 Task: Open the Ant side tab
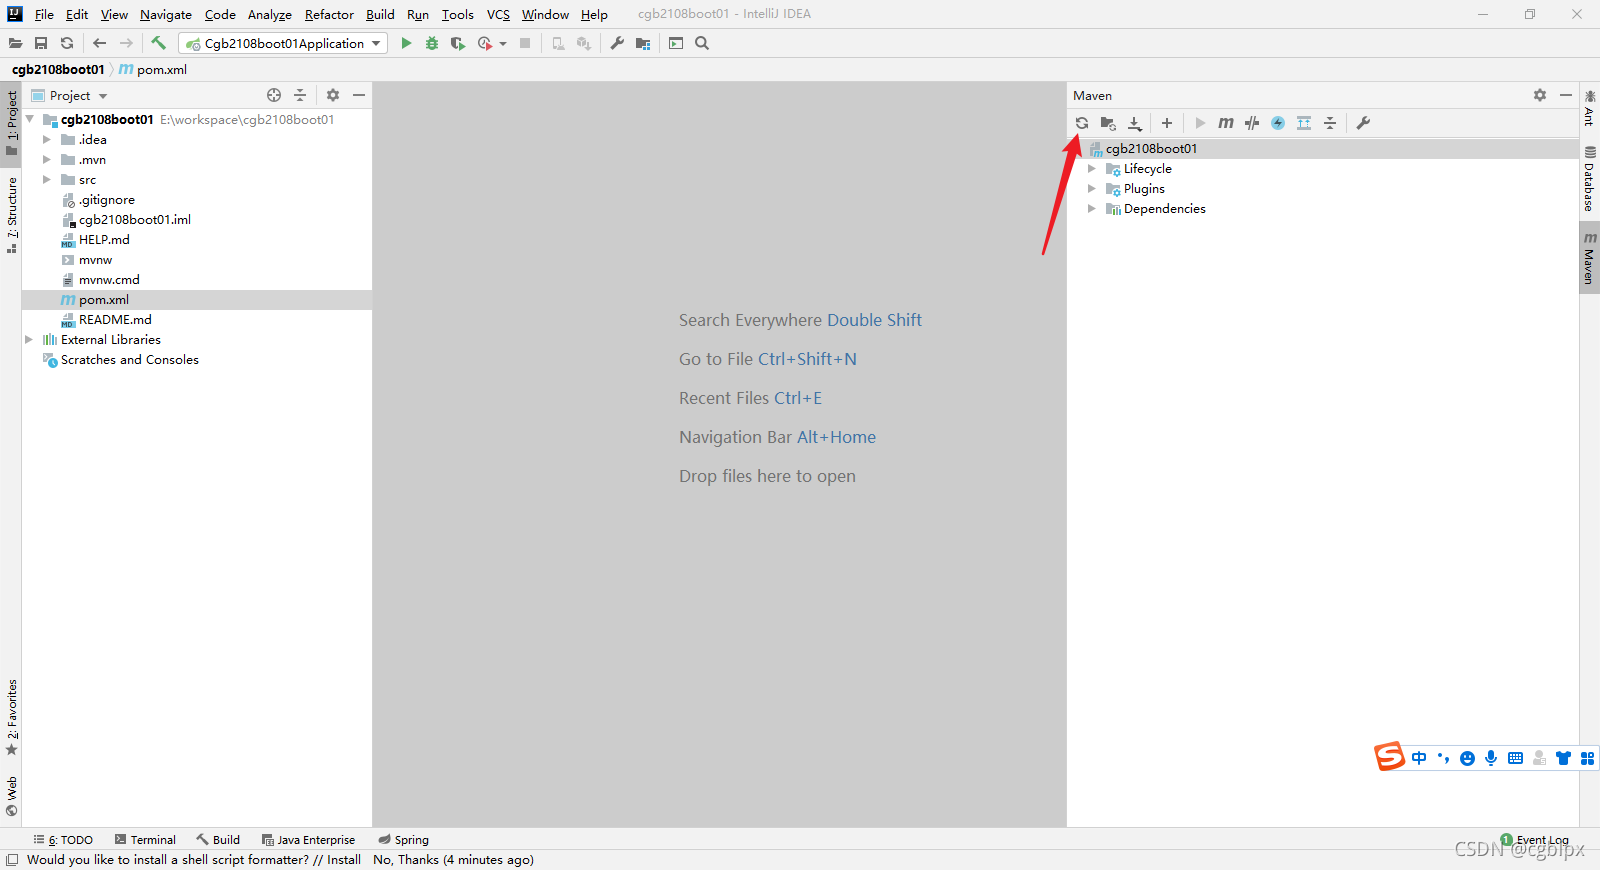[x=1590, y=108]
